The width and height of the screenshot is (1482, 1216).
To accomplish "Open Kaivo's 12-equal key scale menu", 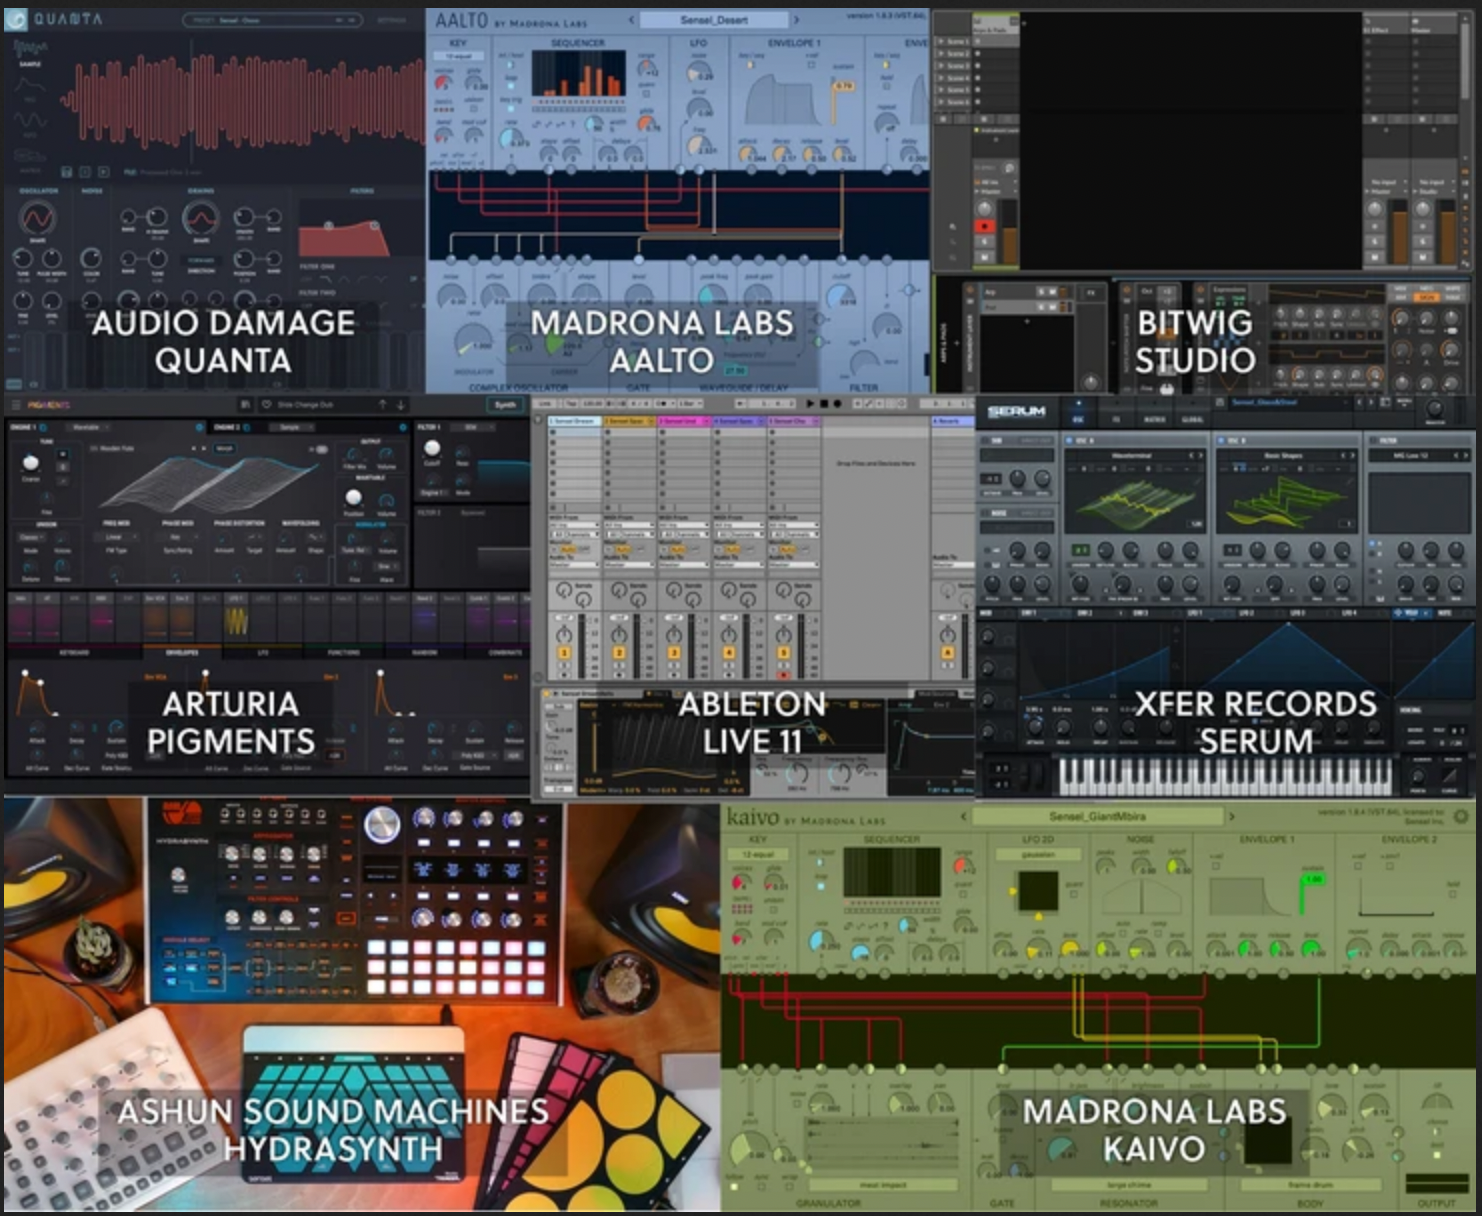I will [x=760, y=854].
